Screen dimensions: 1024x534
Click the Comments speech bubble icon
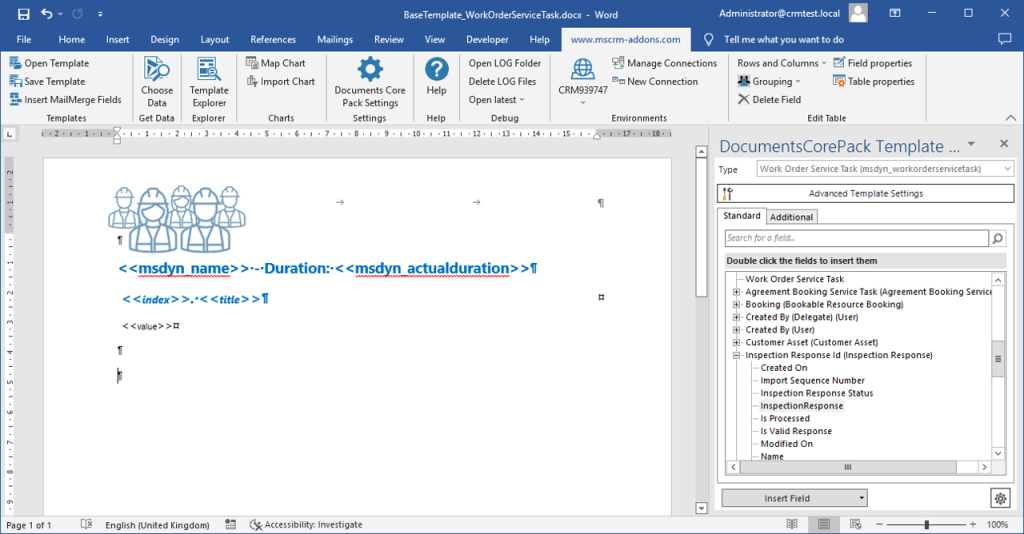point(1004,39)
